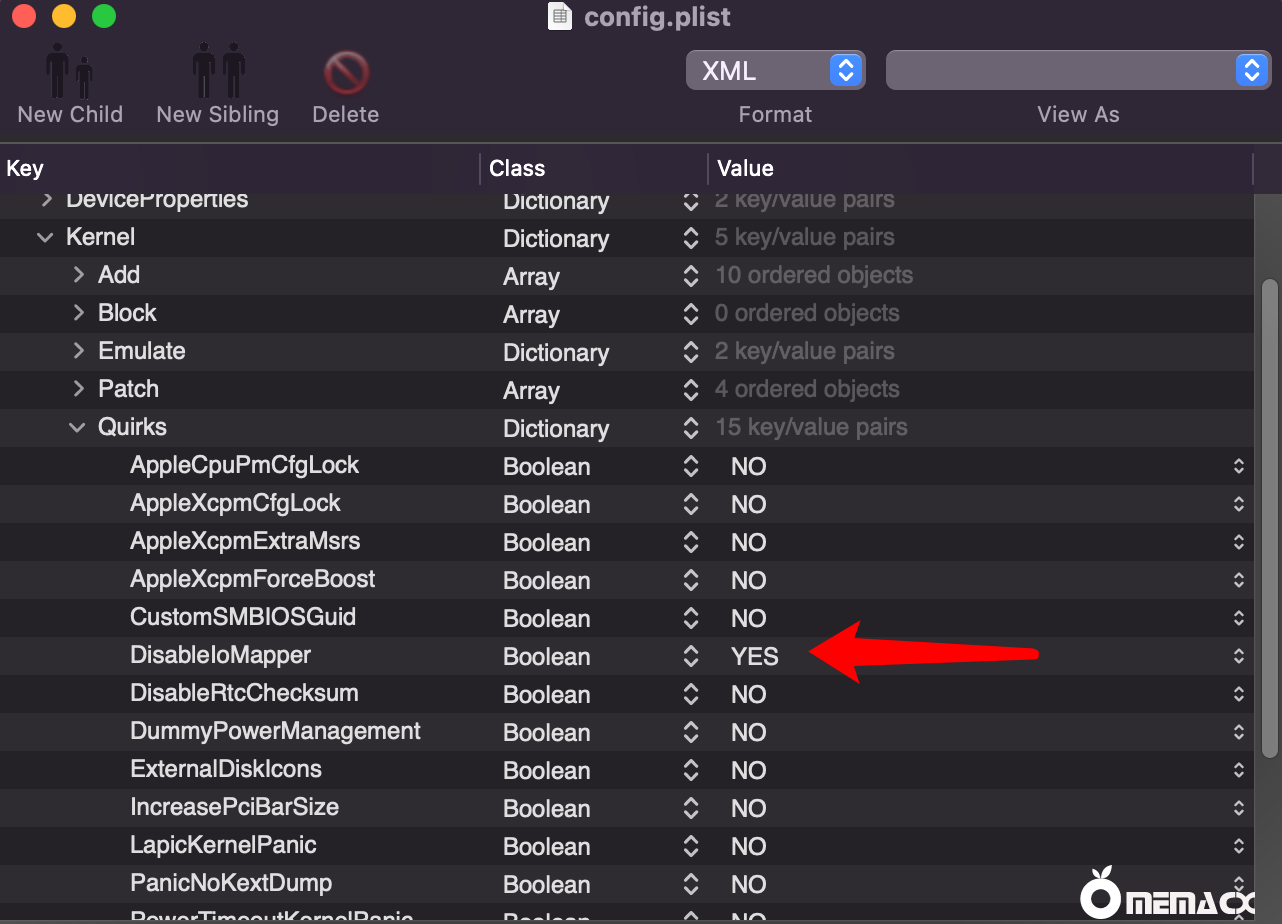The height and width of the screenshot is (924, 1282).
Task: Collapse the Quirks dictionary
Action: coord(77,428)
